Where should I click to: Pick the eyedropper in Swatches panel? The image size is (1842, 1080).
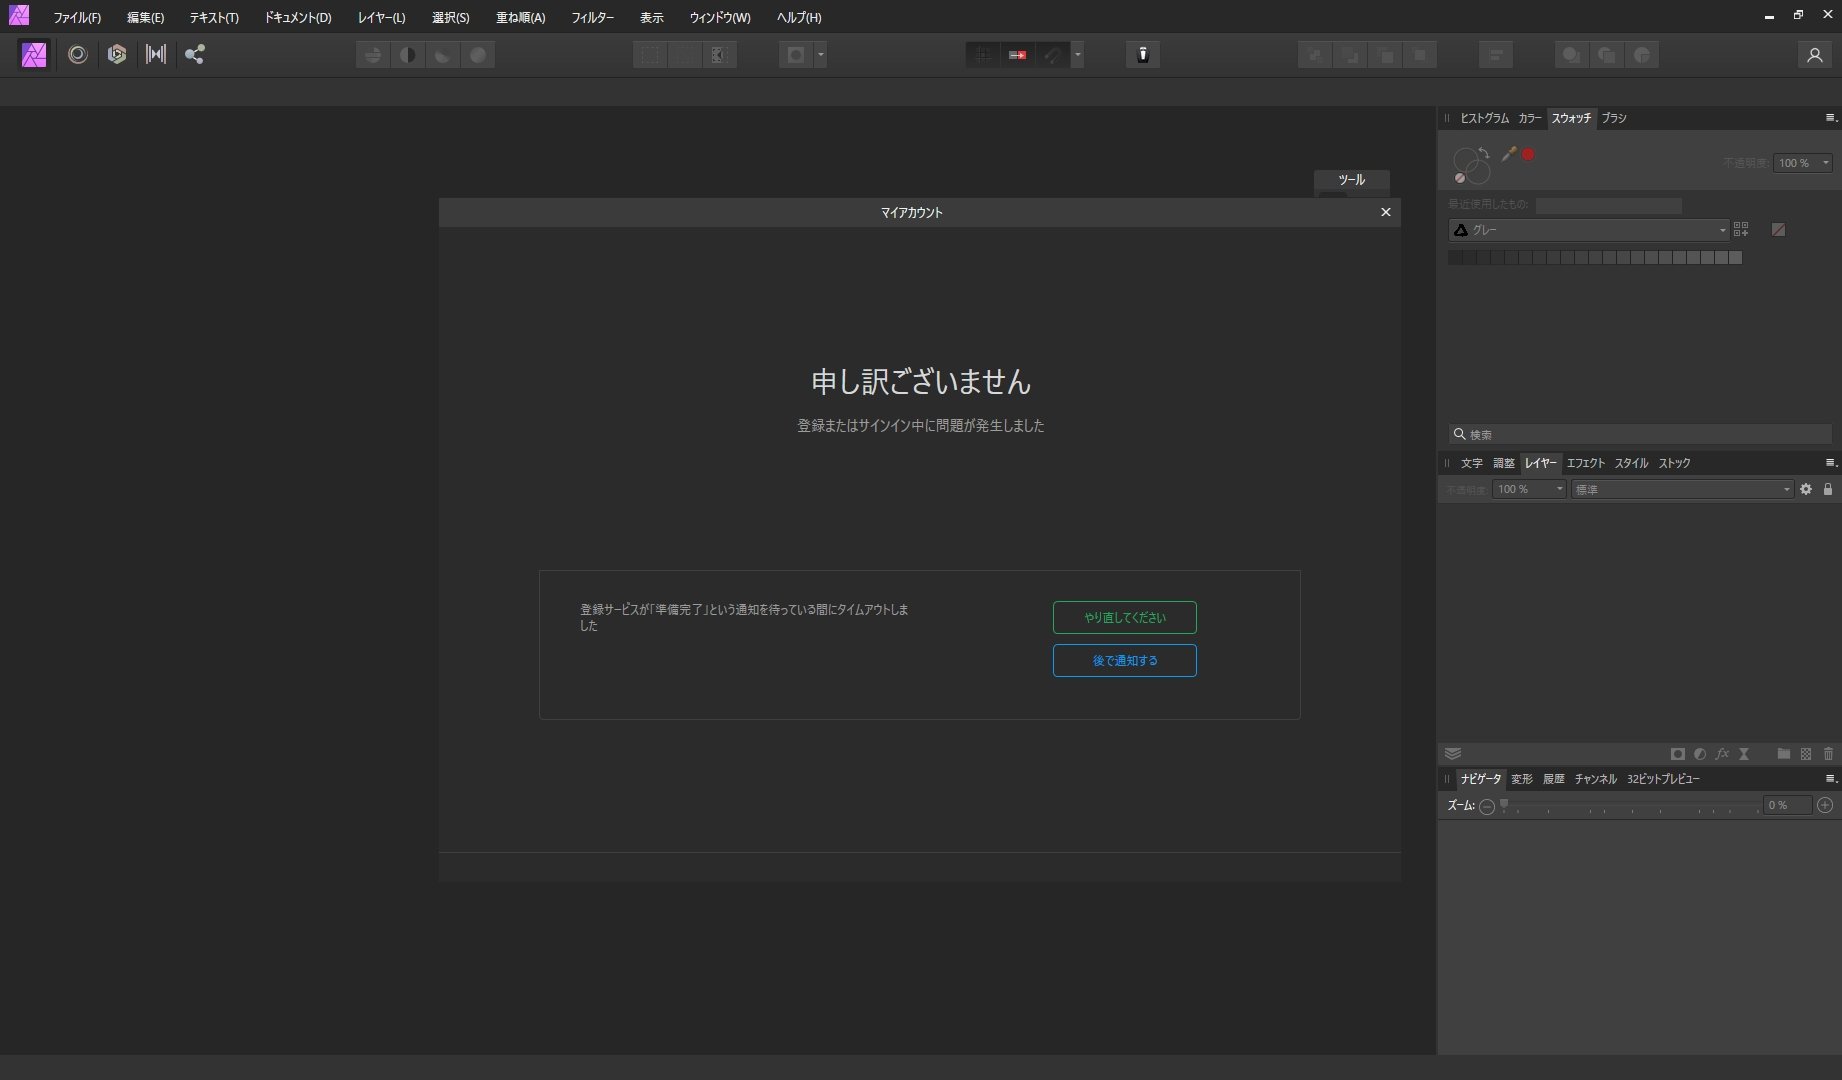tap(1508, 154)
